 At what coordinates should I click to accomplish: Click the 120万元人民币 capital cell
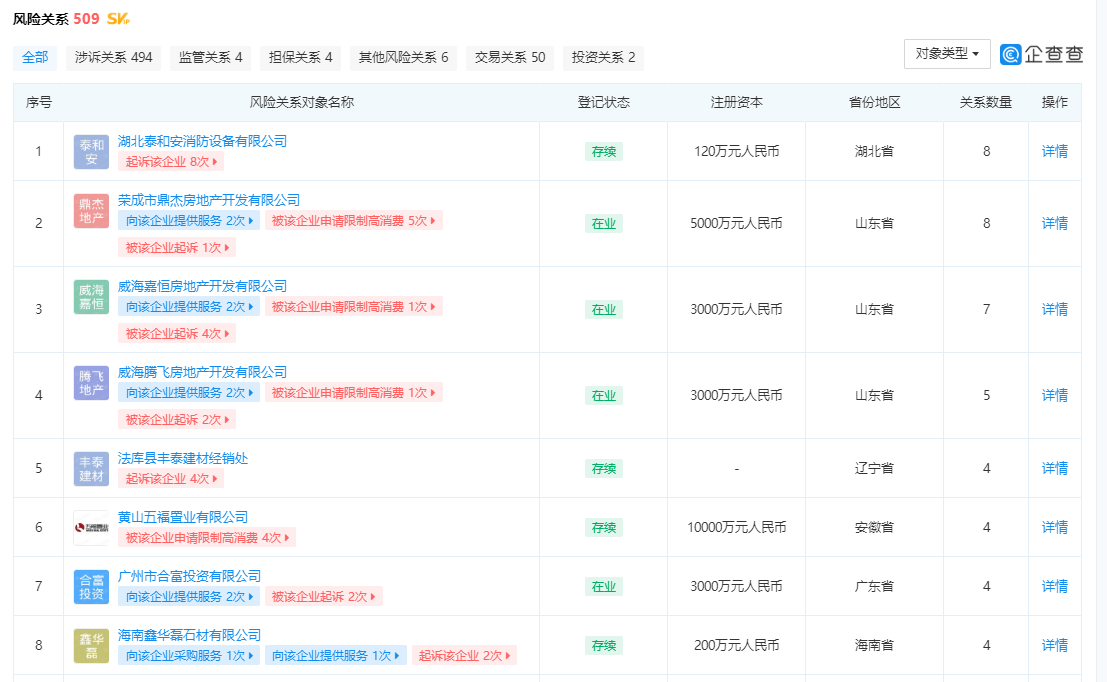(x=736, y=152)
